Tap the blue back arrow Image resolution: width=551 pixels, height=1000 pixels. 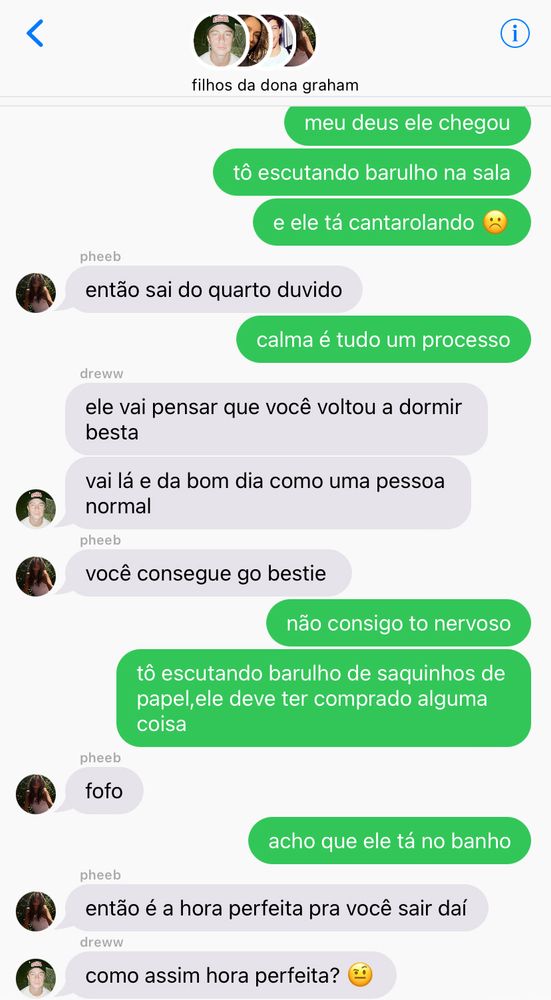point(35,33)
